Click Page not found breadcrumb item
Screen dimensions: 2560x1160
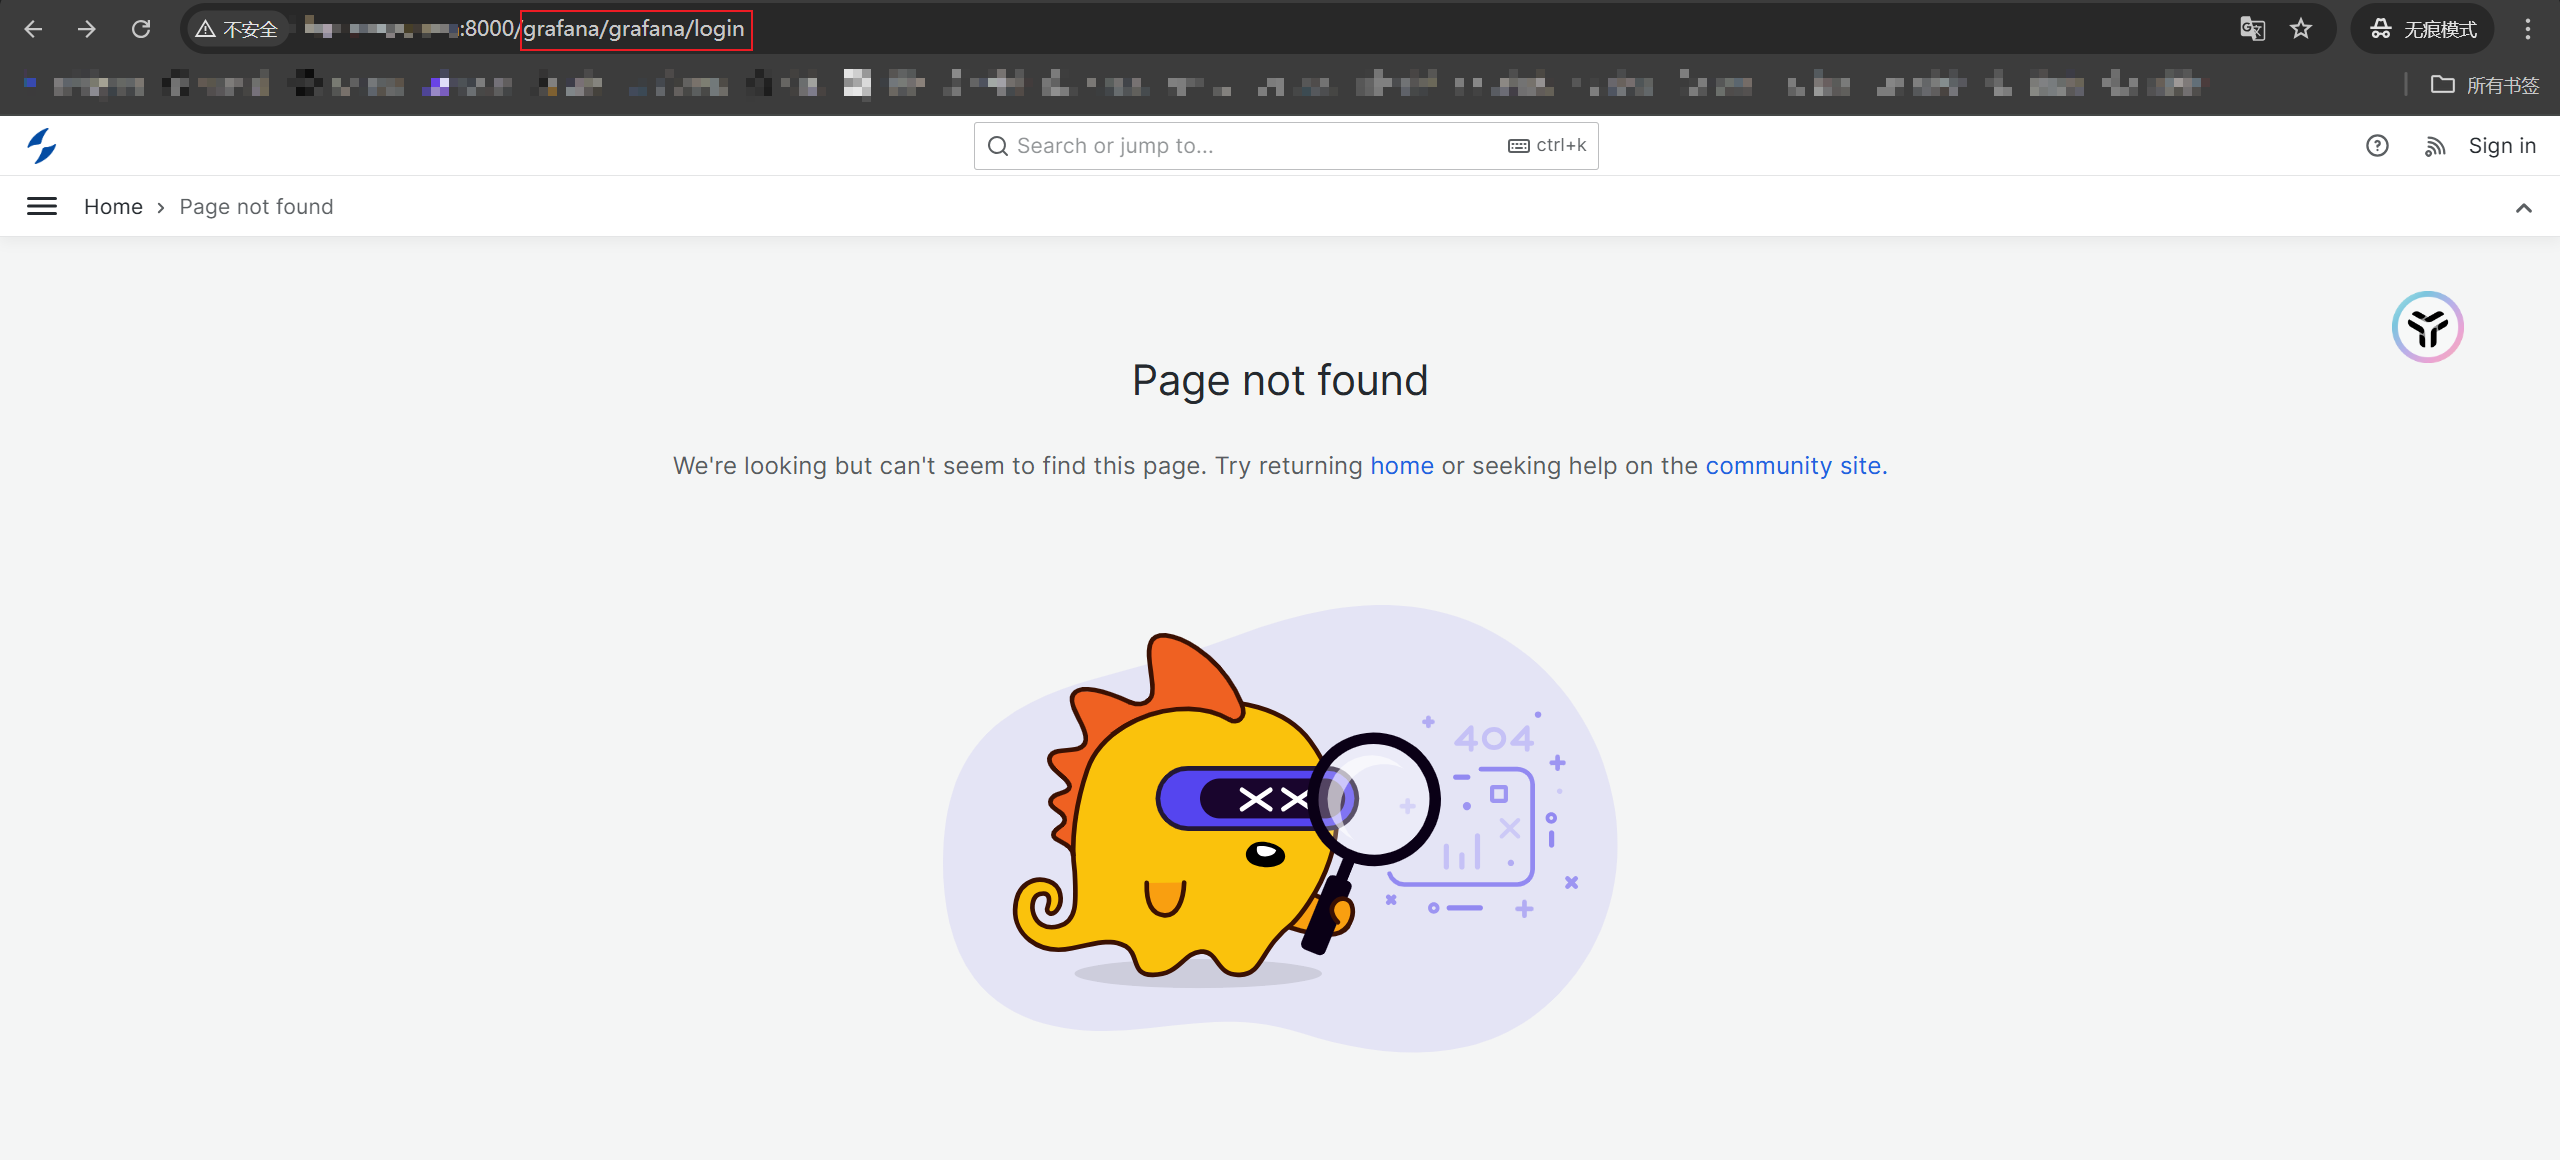pos(256,207)
